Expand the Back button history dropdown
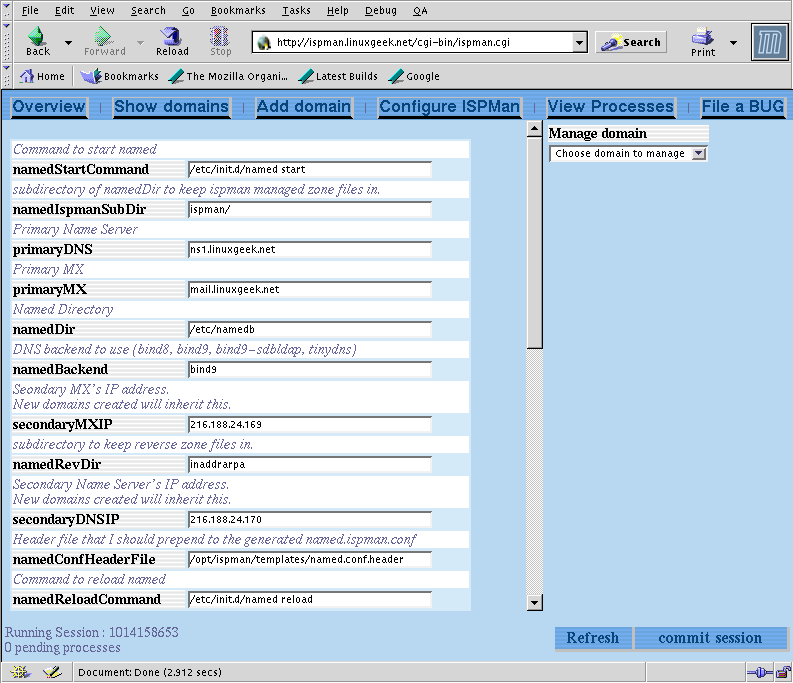This screenshot has height=683, width=793. [68, 43]
